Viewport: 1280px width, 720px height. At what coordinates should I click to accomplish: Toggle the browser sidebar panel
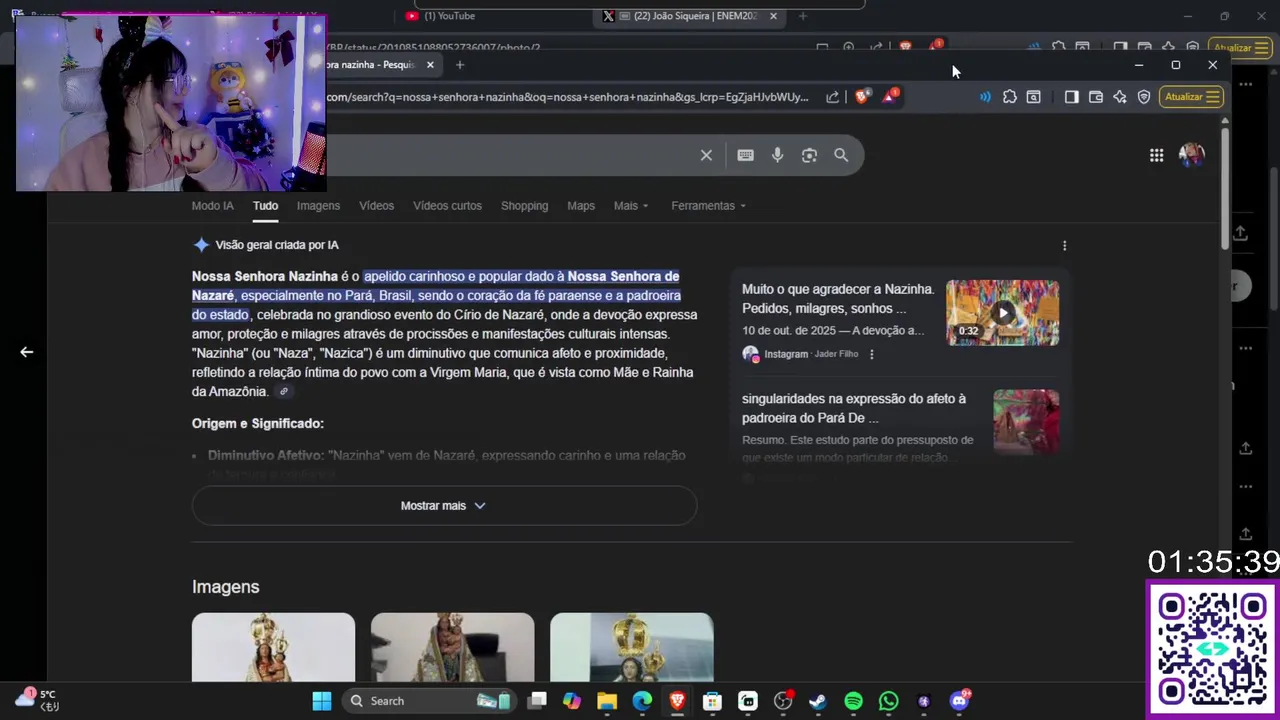point(1071,97)
